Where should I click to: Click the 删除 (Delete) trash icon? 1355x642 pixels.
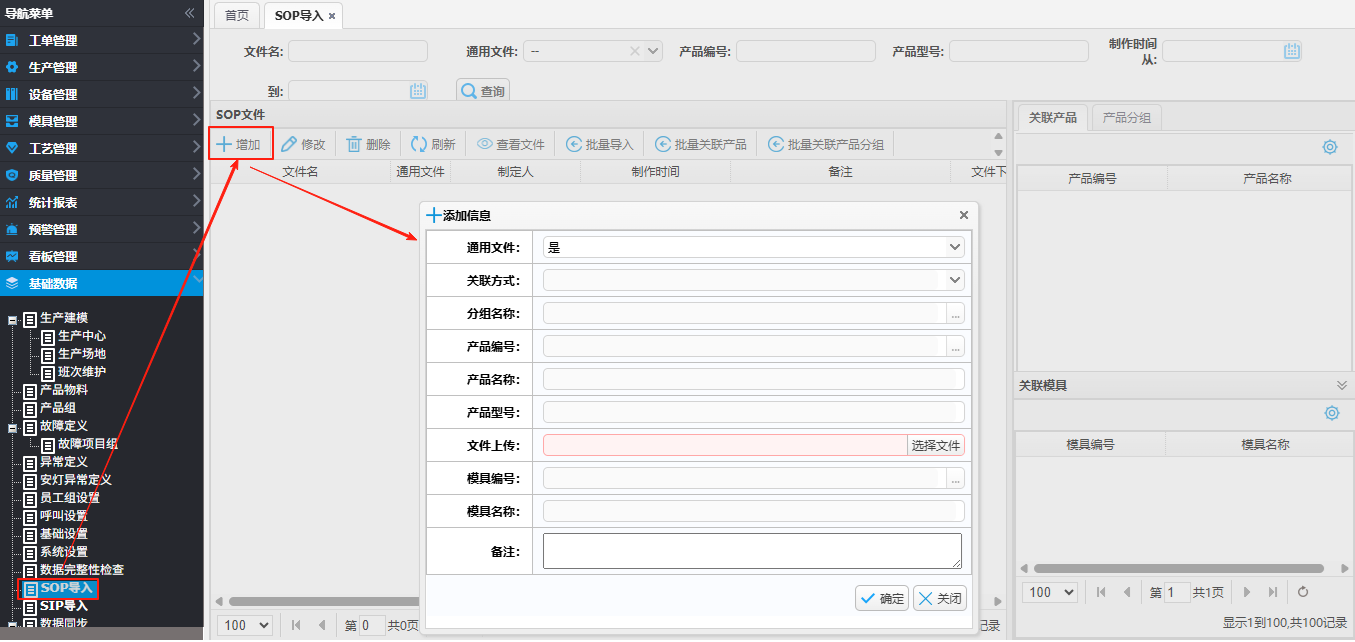pyautogui.click(x=354, y=144)
